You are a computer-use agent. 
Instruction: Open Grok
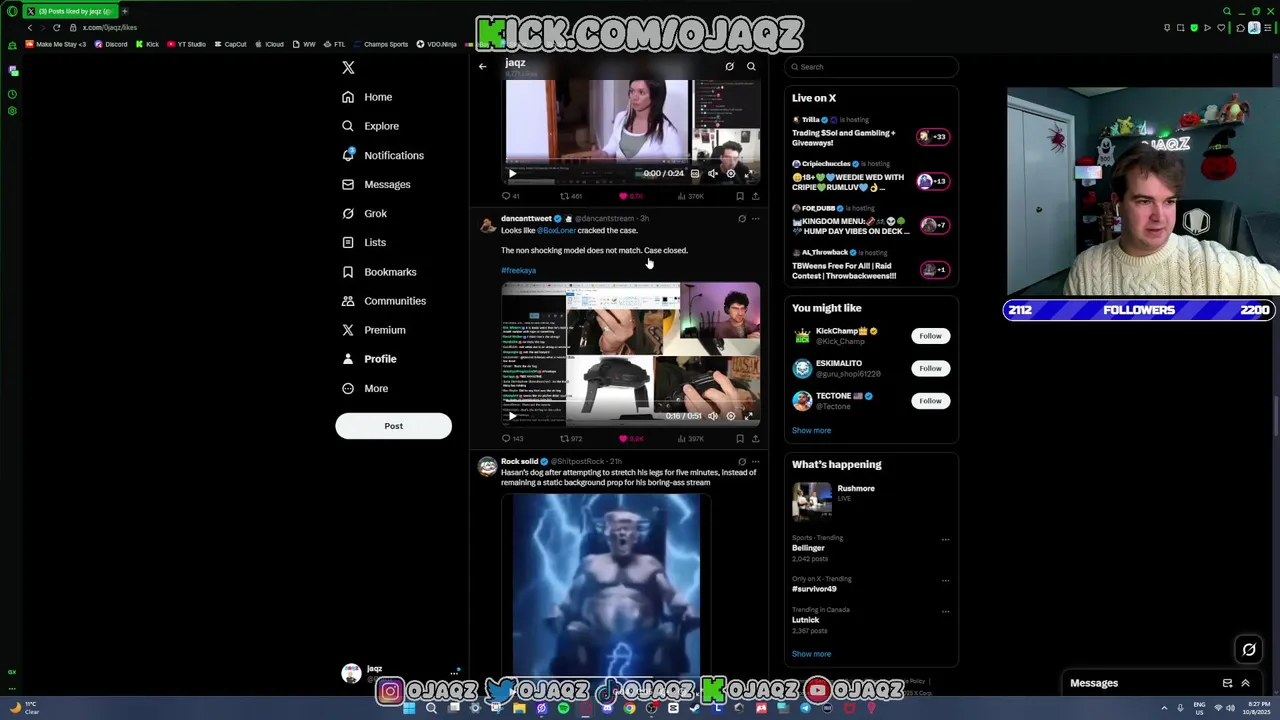click(x=364, y=213)
